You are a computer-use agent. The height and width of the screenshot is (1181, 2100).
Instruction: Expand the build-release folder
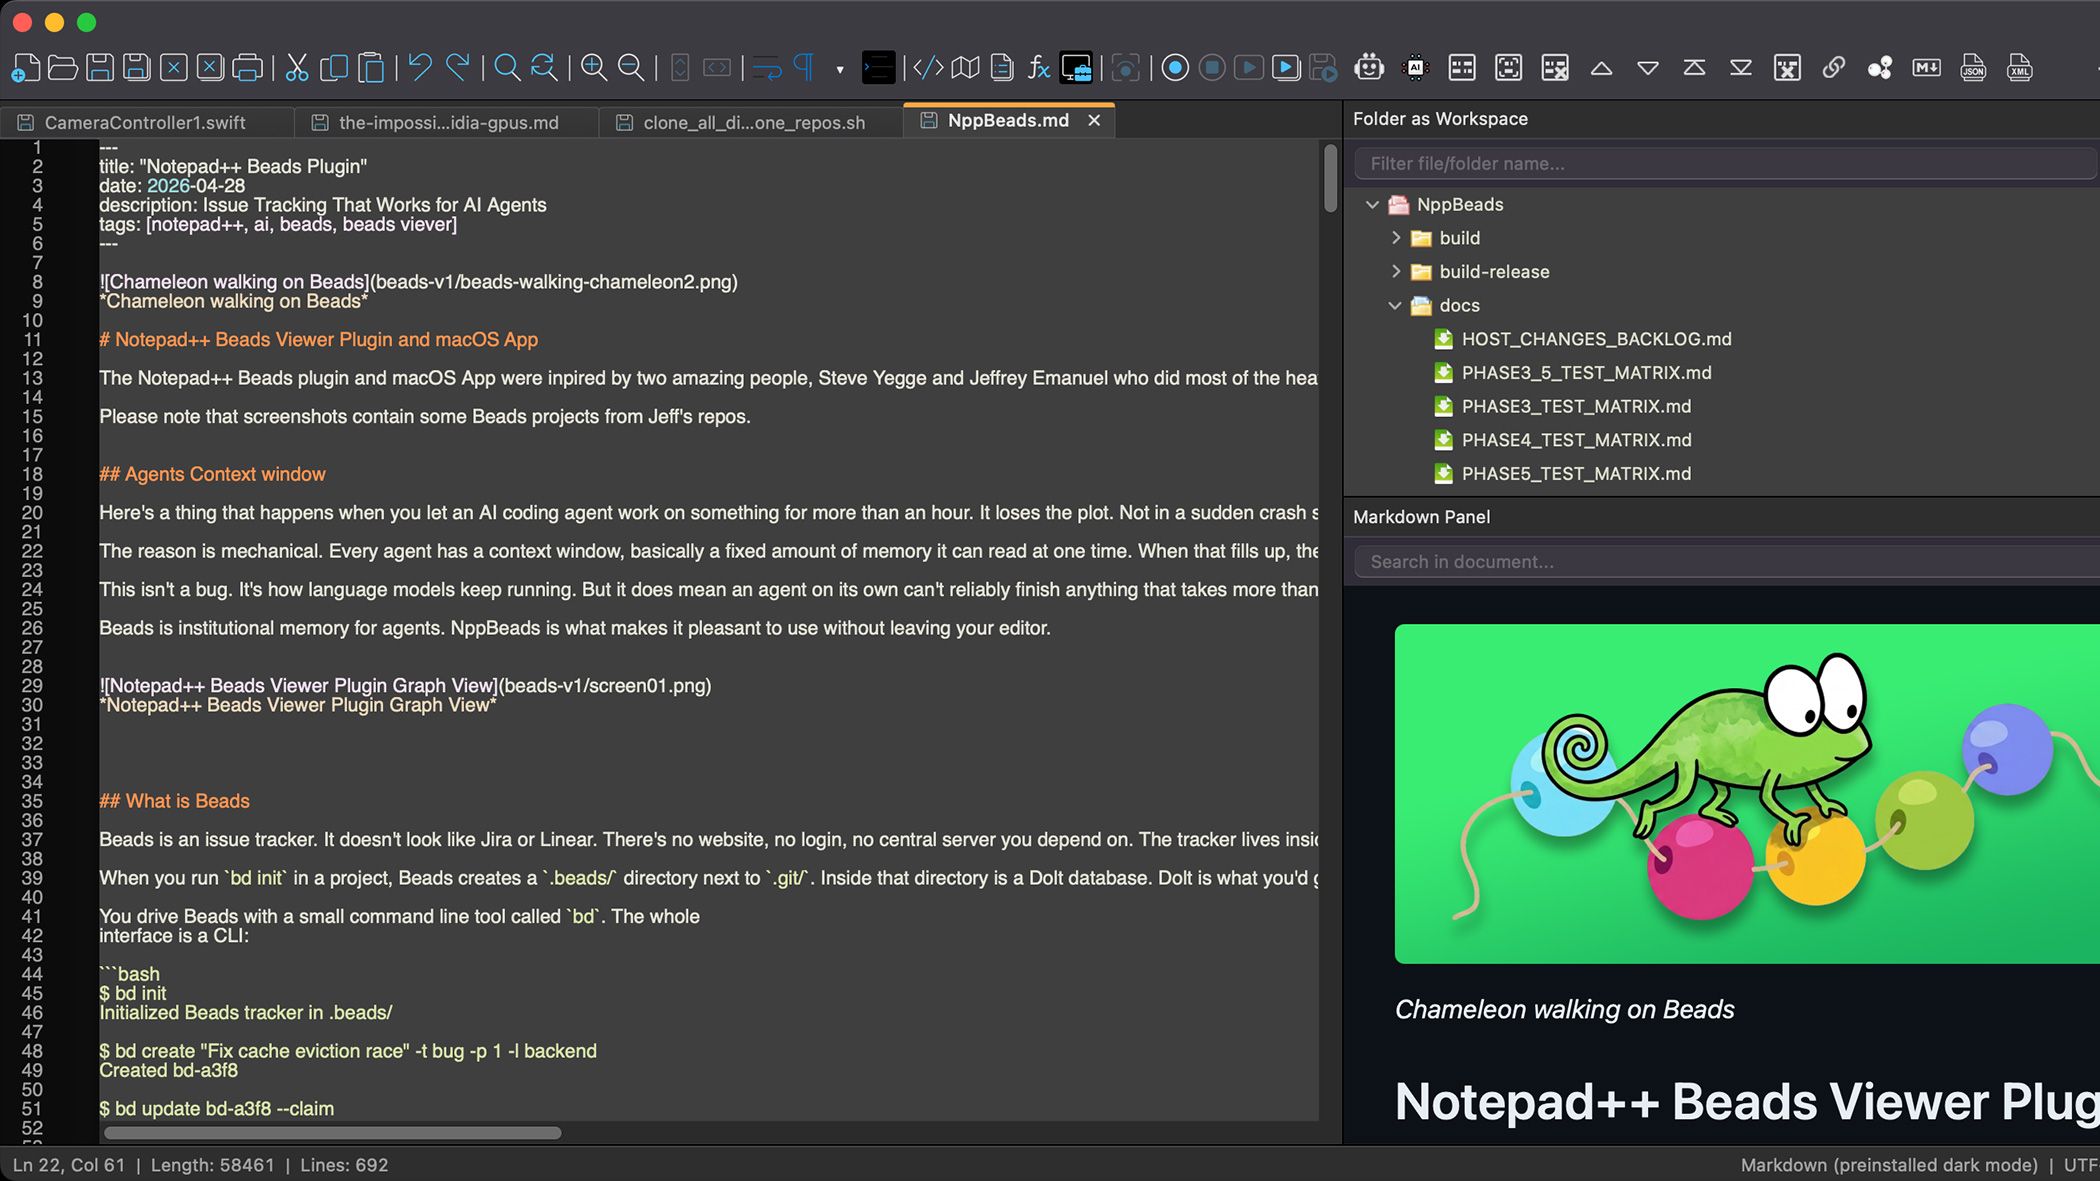pyautogui.click(x=1396, y=272)
